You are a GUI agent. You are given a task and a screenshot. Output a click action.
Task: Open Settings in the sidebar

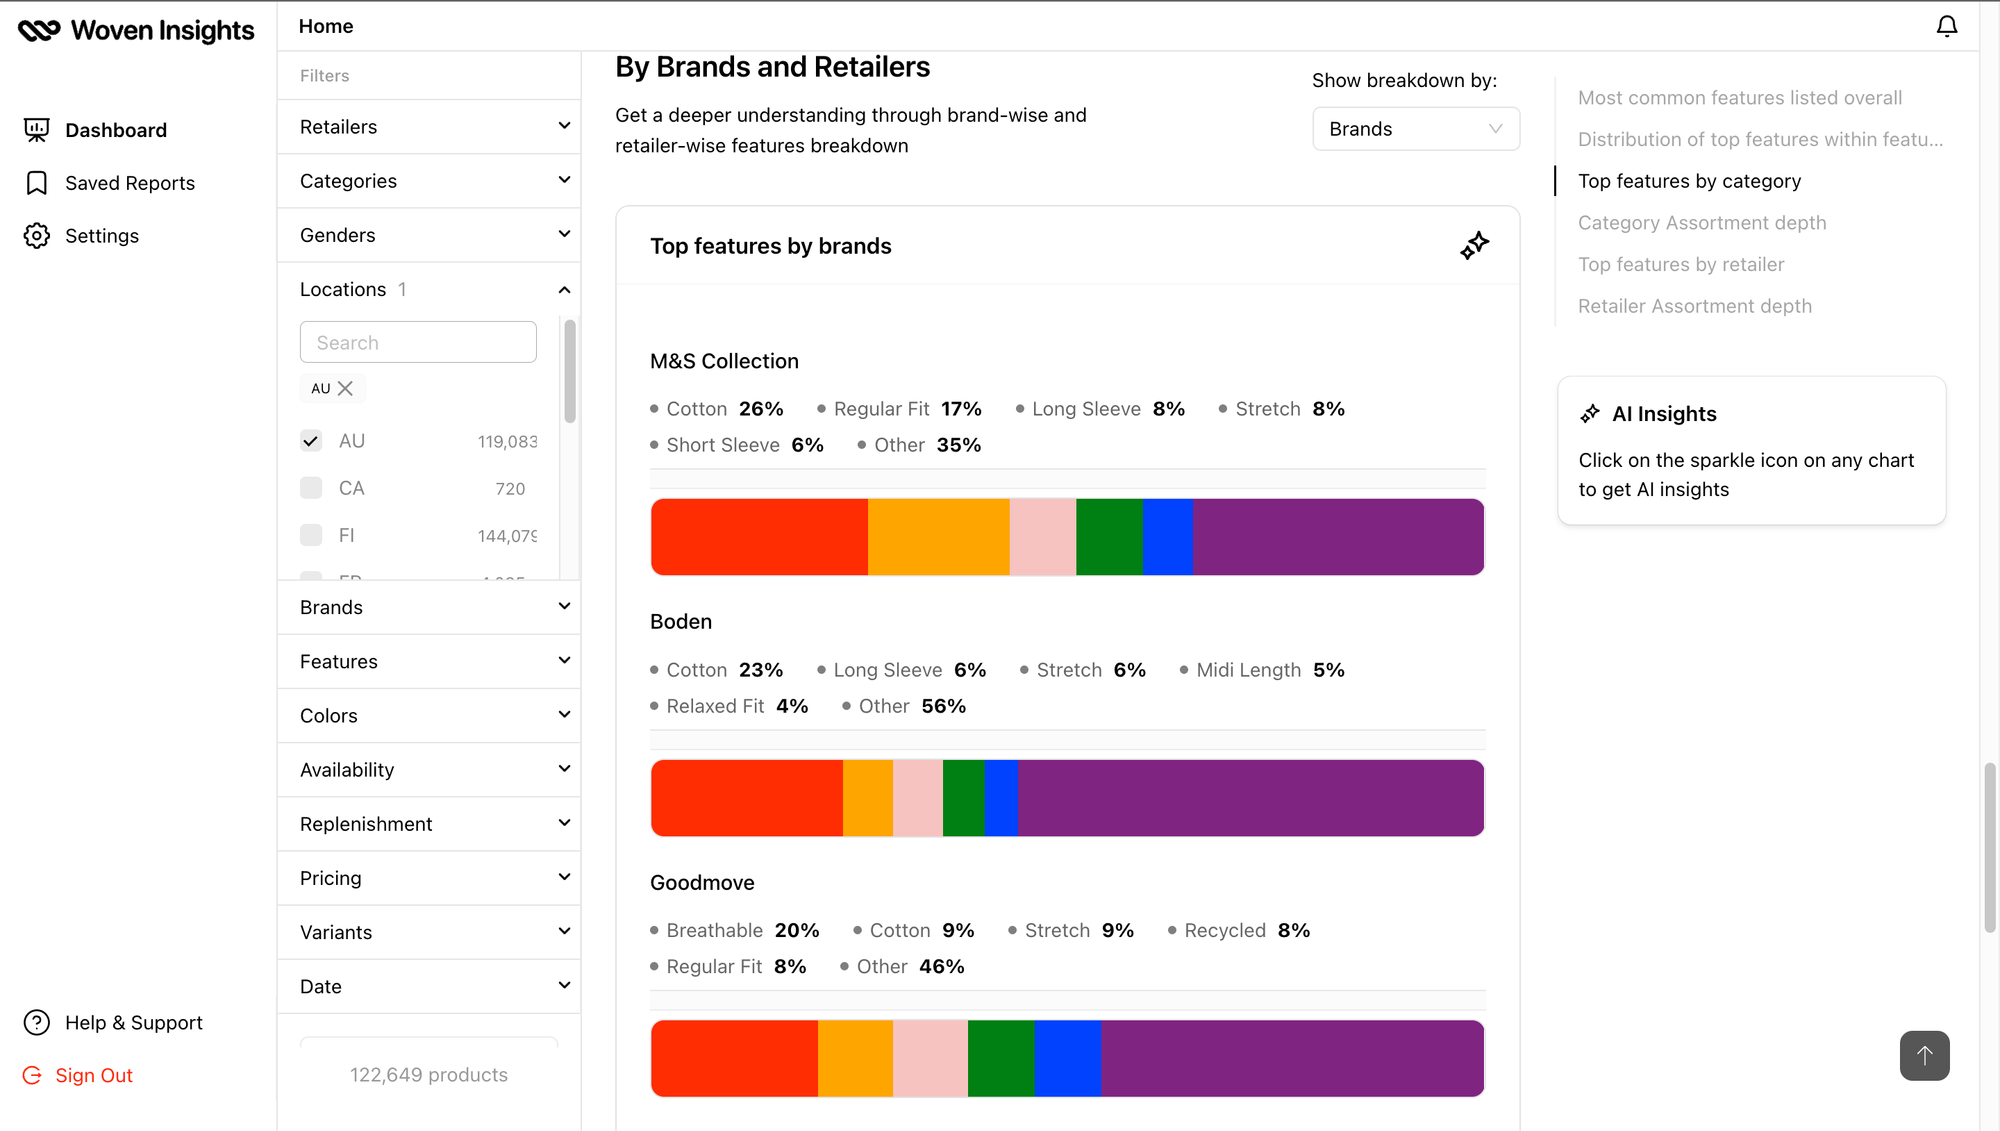[101, 236]
